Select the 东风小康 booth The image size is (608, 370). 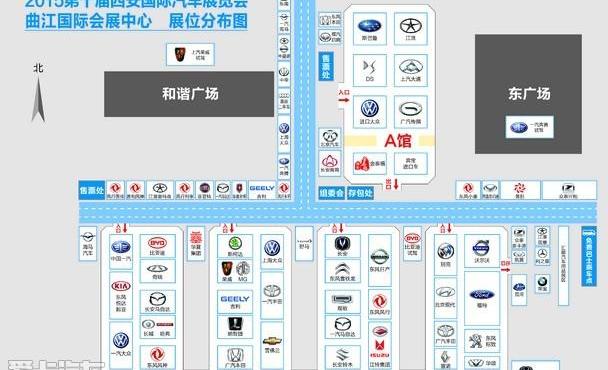[x=468, y=190]
